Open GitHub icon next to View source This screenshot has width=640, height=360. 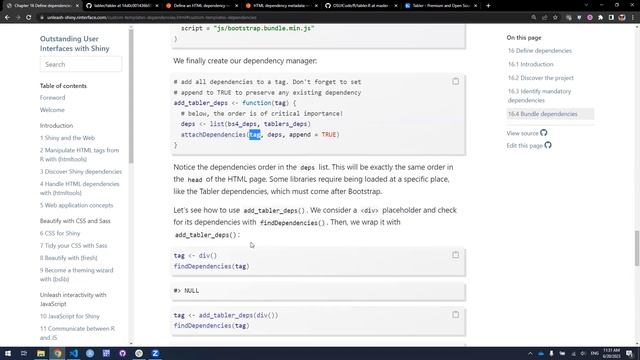544,133
